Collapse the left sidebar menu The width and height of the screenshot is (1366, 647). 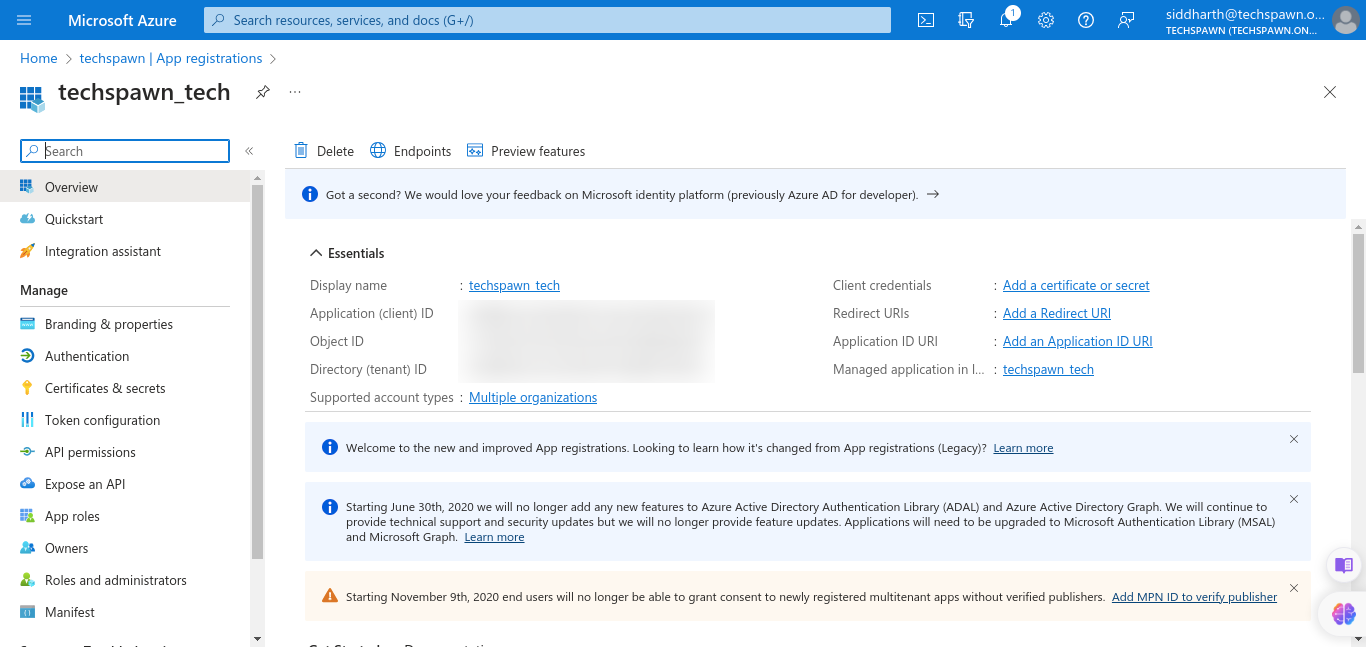(x=249, y=151)
